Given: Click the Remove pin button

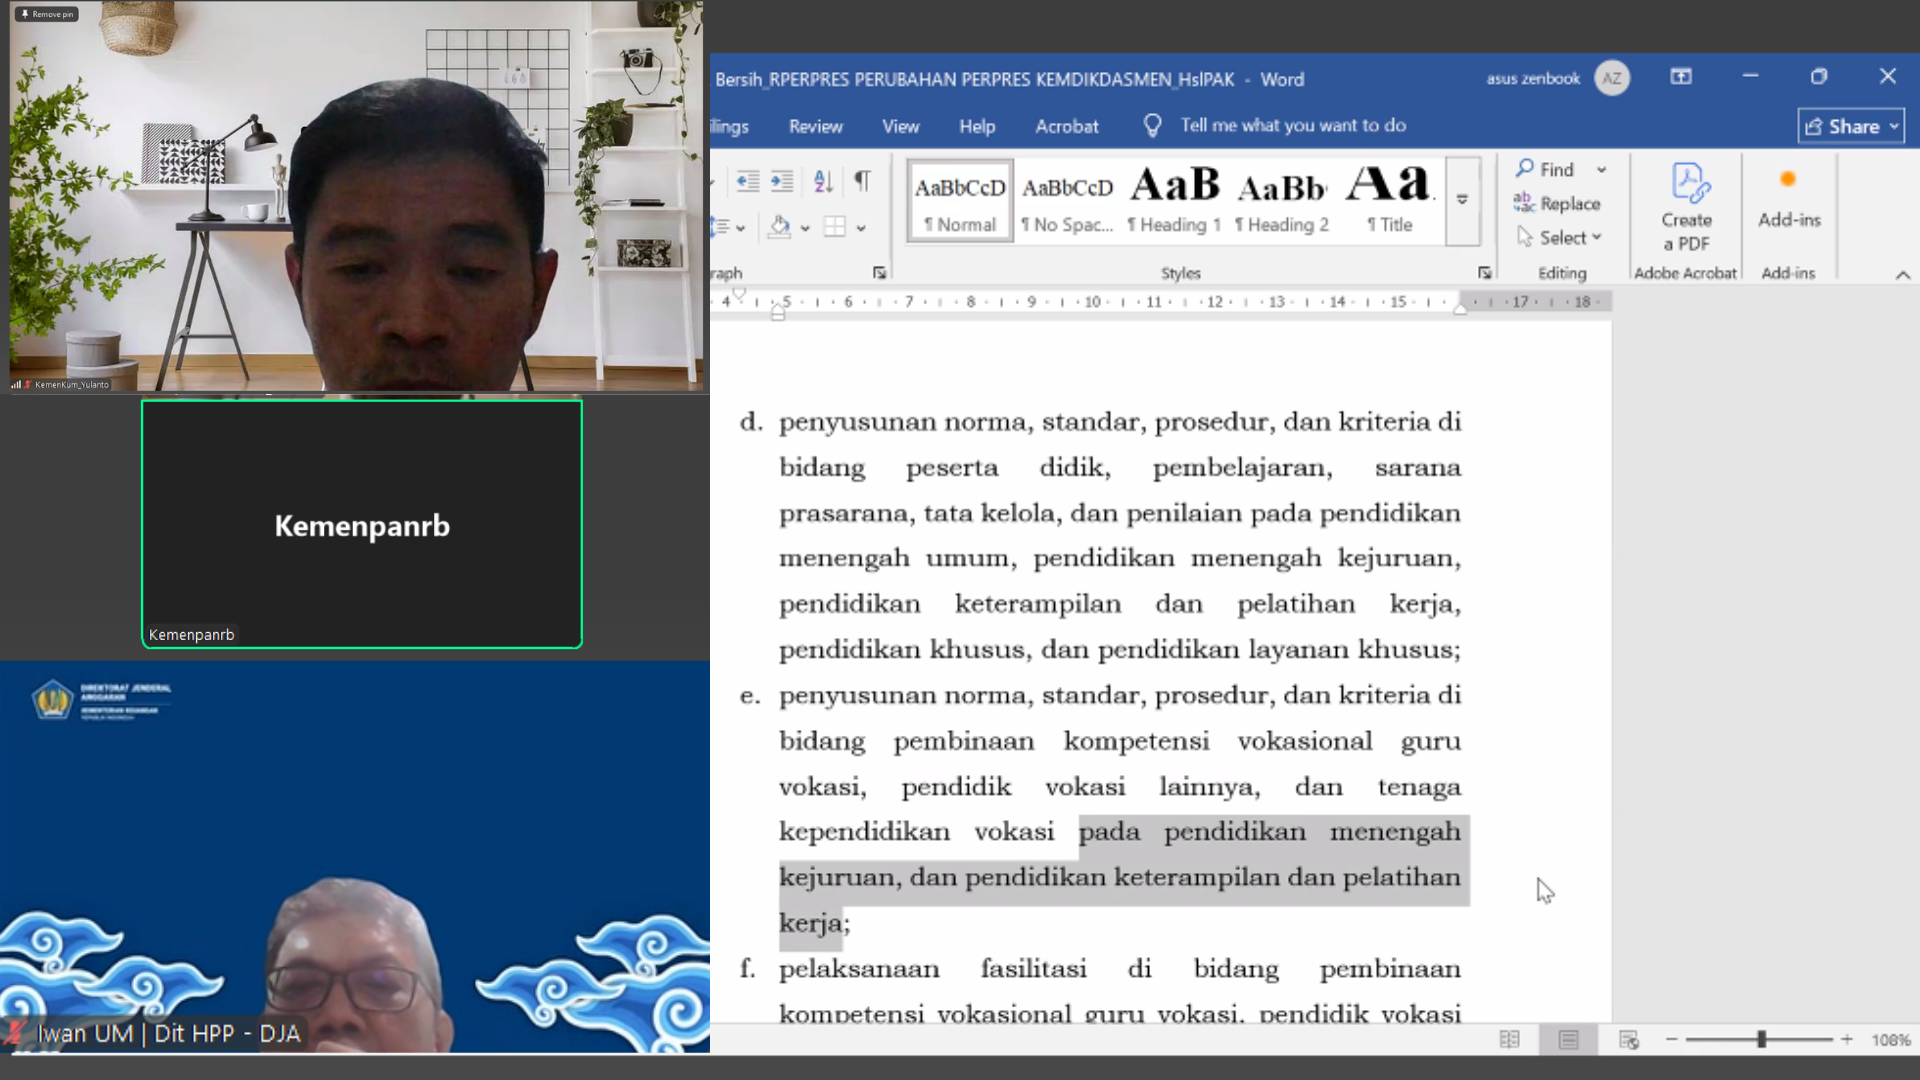Looking at the screenshot, I should coord(48,14).
